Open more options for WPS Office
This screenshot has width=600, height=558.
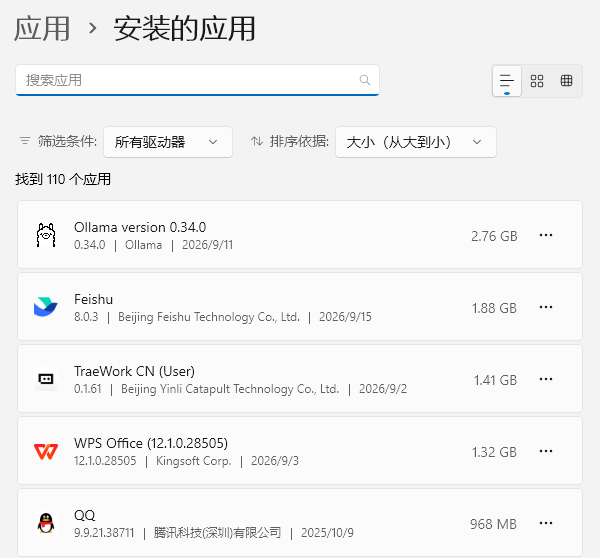click(x=546, y=451)
